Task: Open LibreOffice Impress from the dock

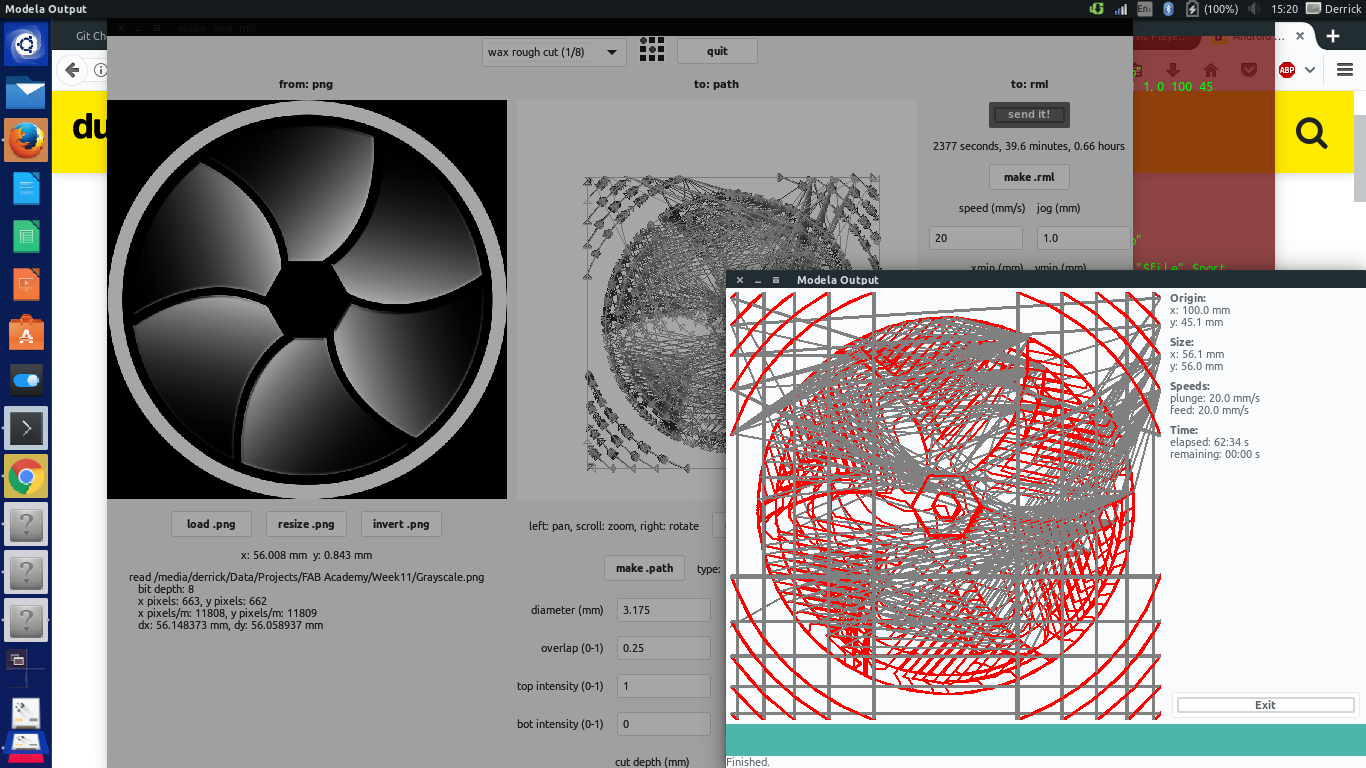Action: 26,285
